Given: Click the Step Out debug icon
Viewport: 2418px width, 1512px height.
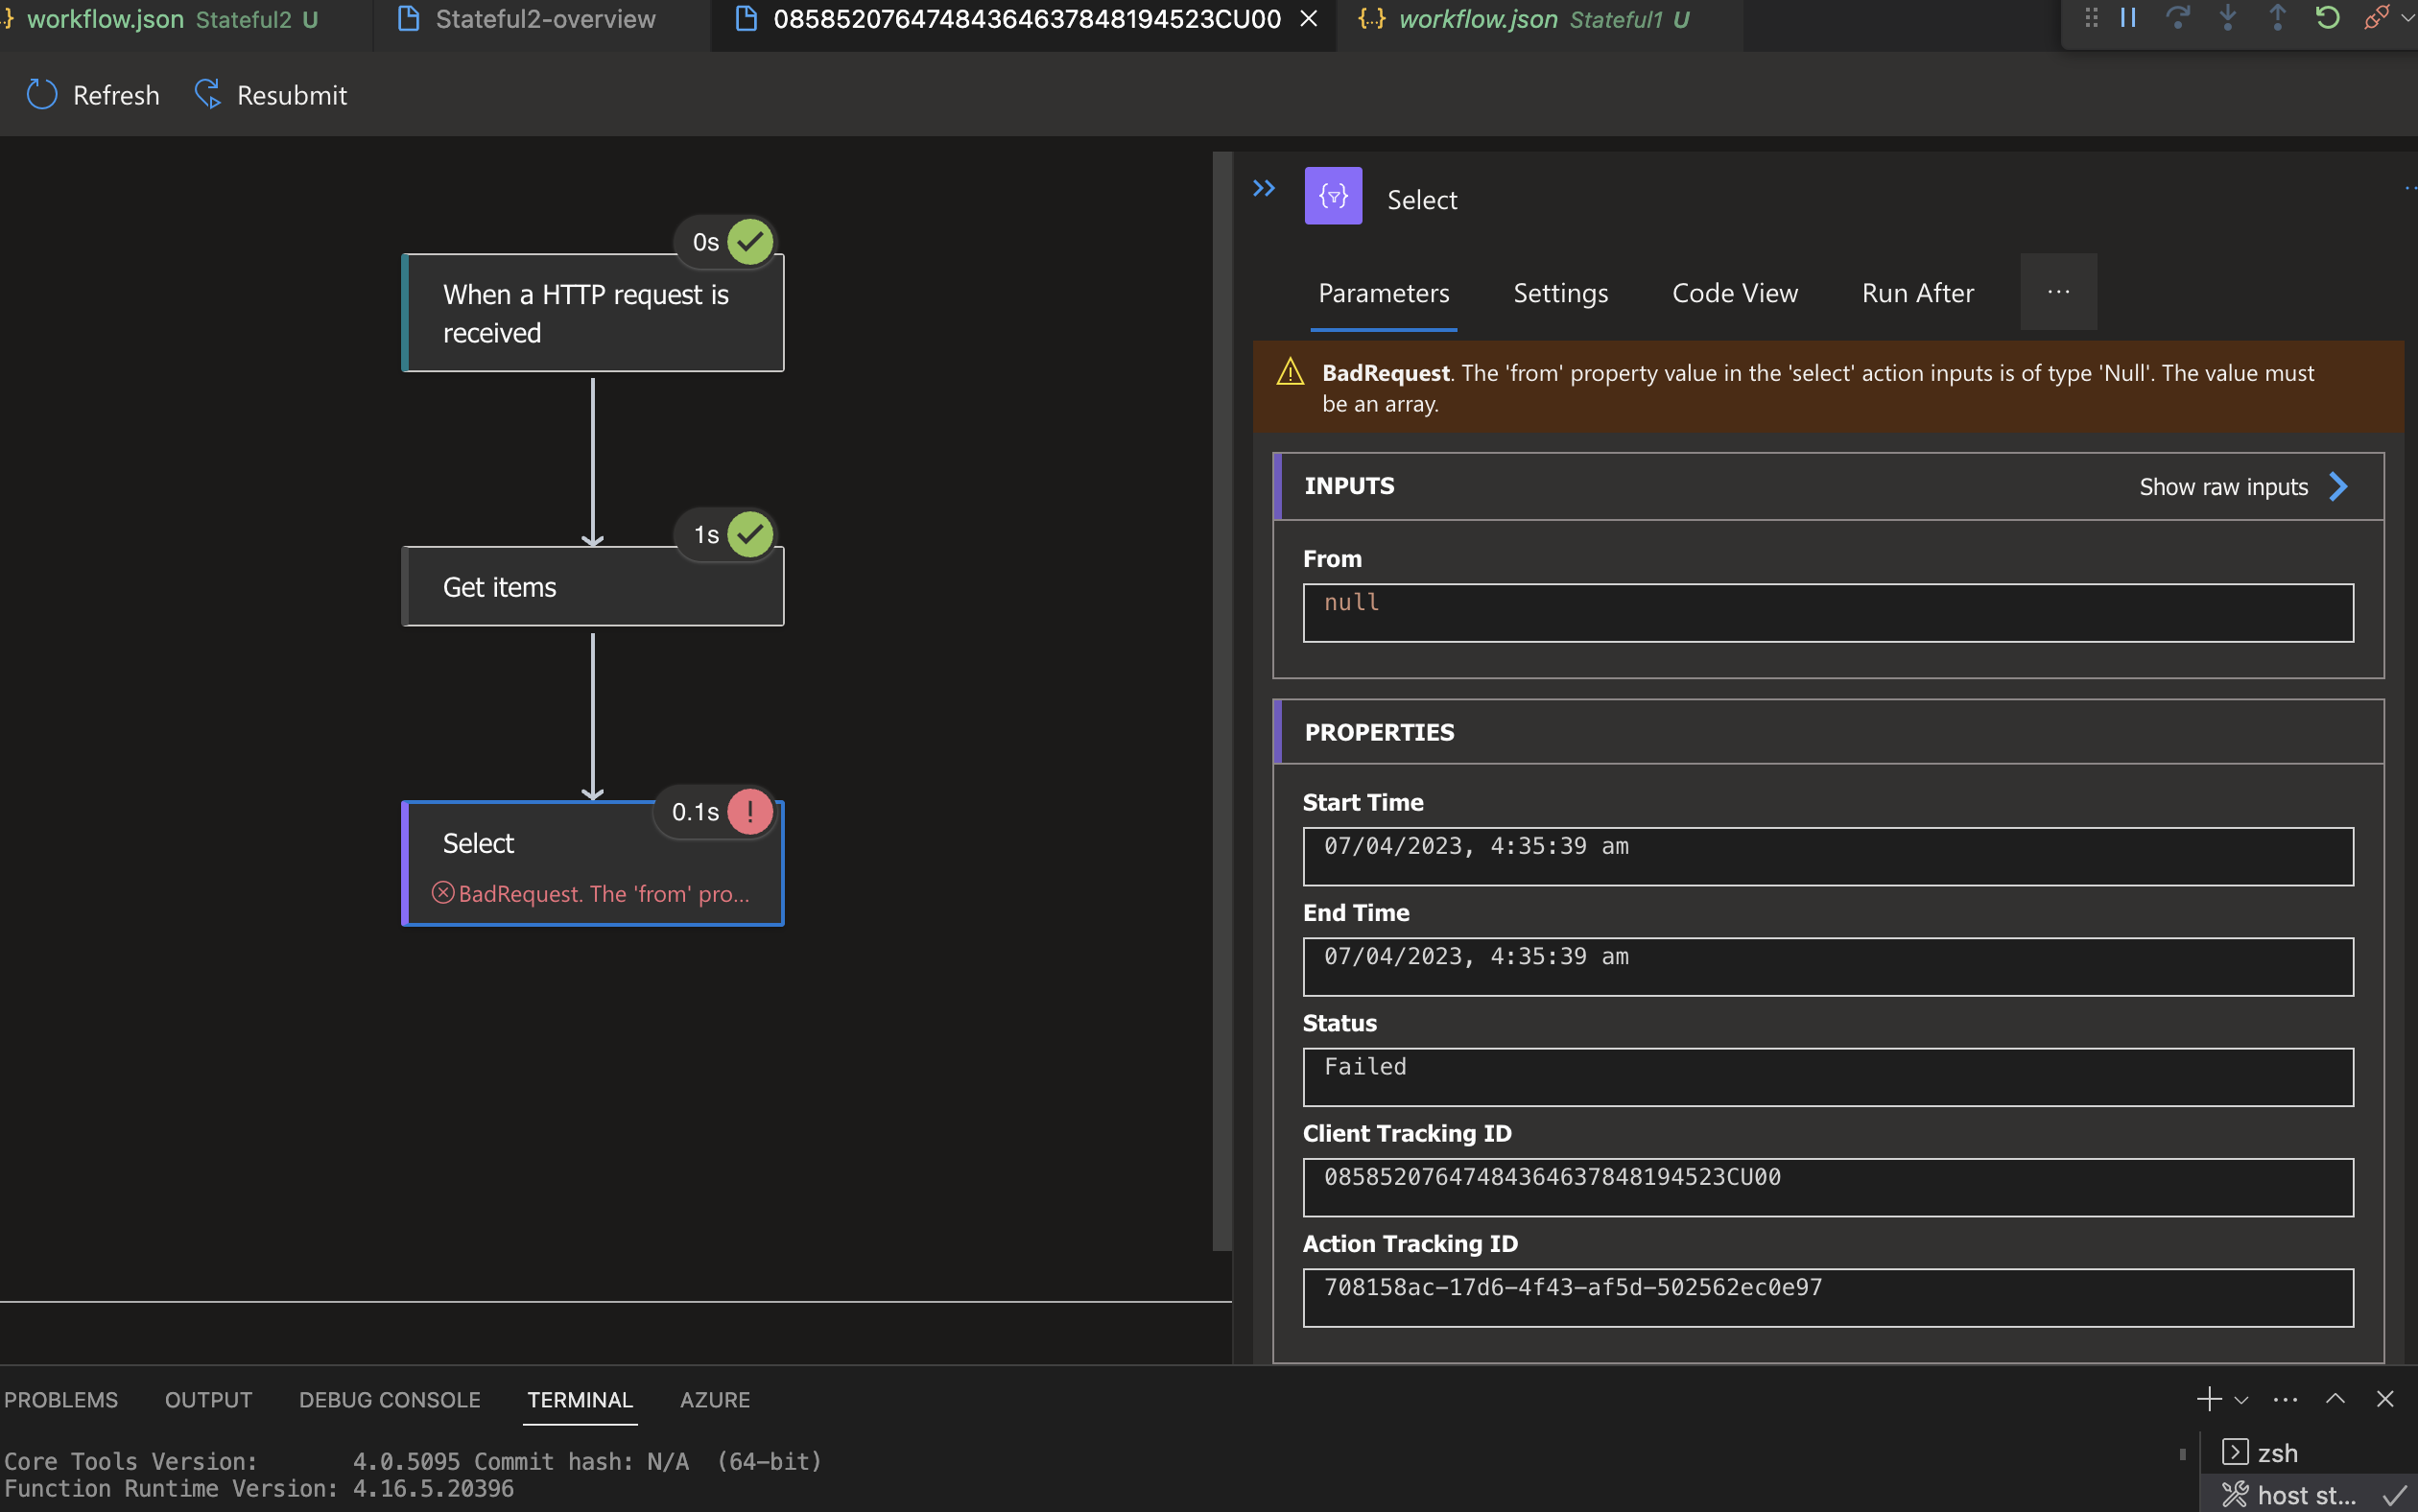Looking at the screenshot, I should coord(2278,18).
